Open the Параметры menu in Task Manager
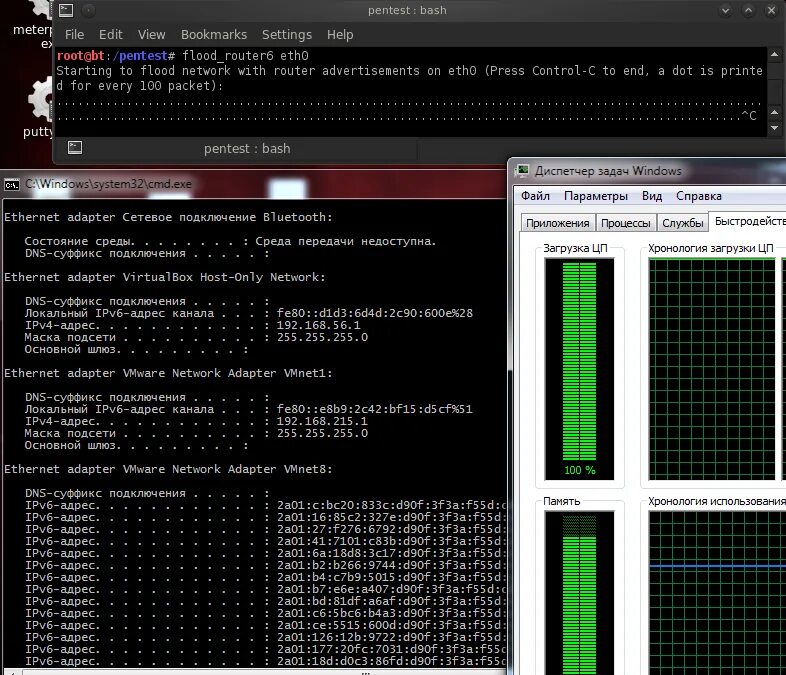Viewport: 786px width, 675px height. (596, 196)
